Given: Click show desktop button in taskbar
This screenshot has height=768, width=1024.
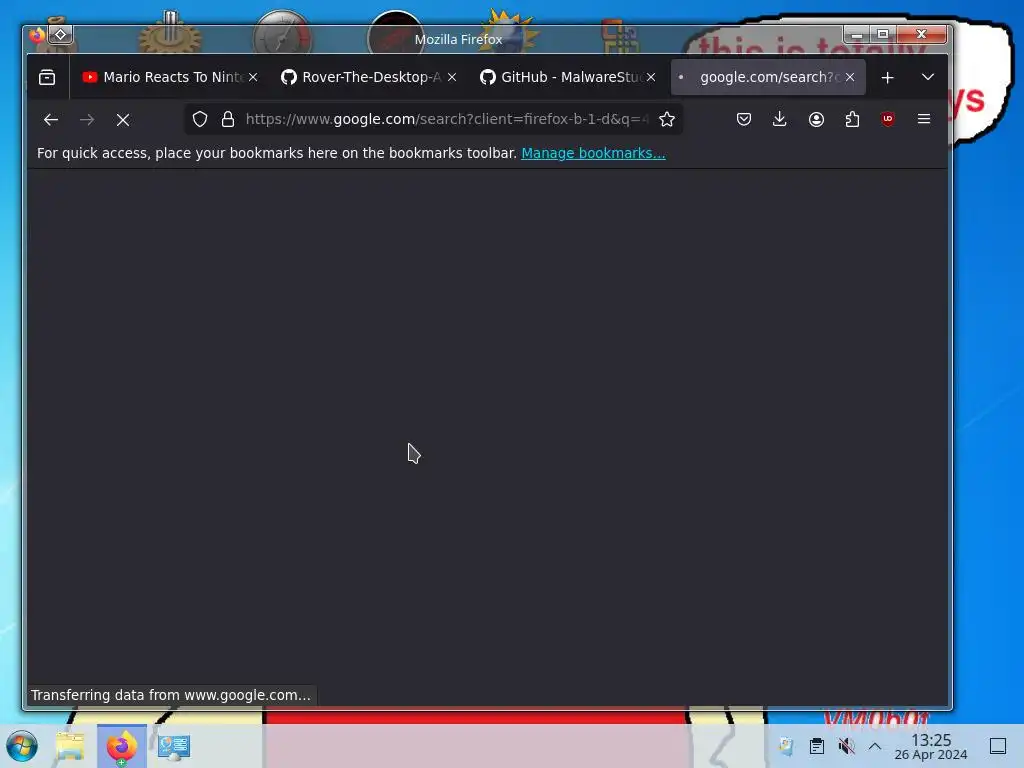Looking at the screenshot, I should (997, 746).
